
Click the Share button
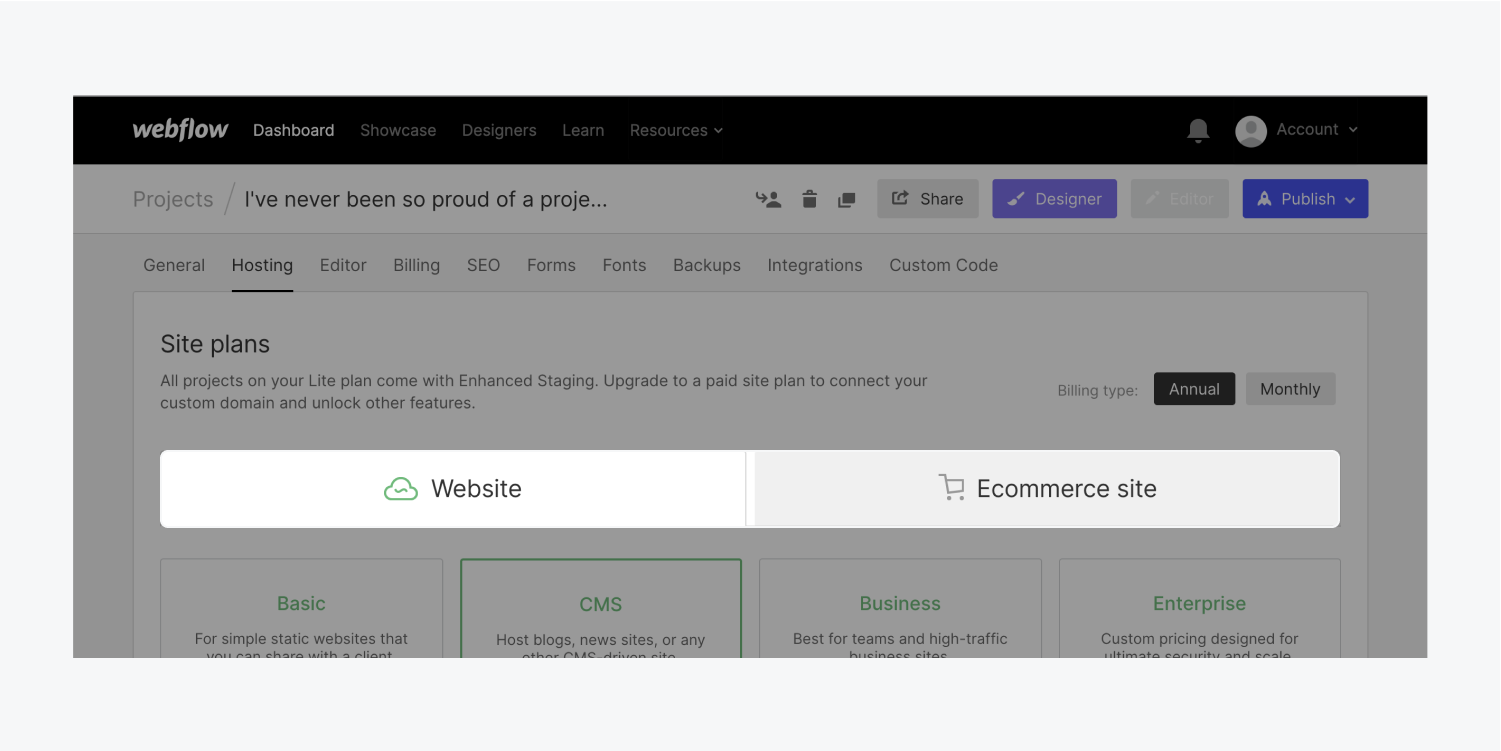coord(928,199)
